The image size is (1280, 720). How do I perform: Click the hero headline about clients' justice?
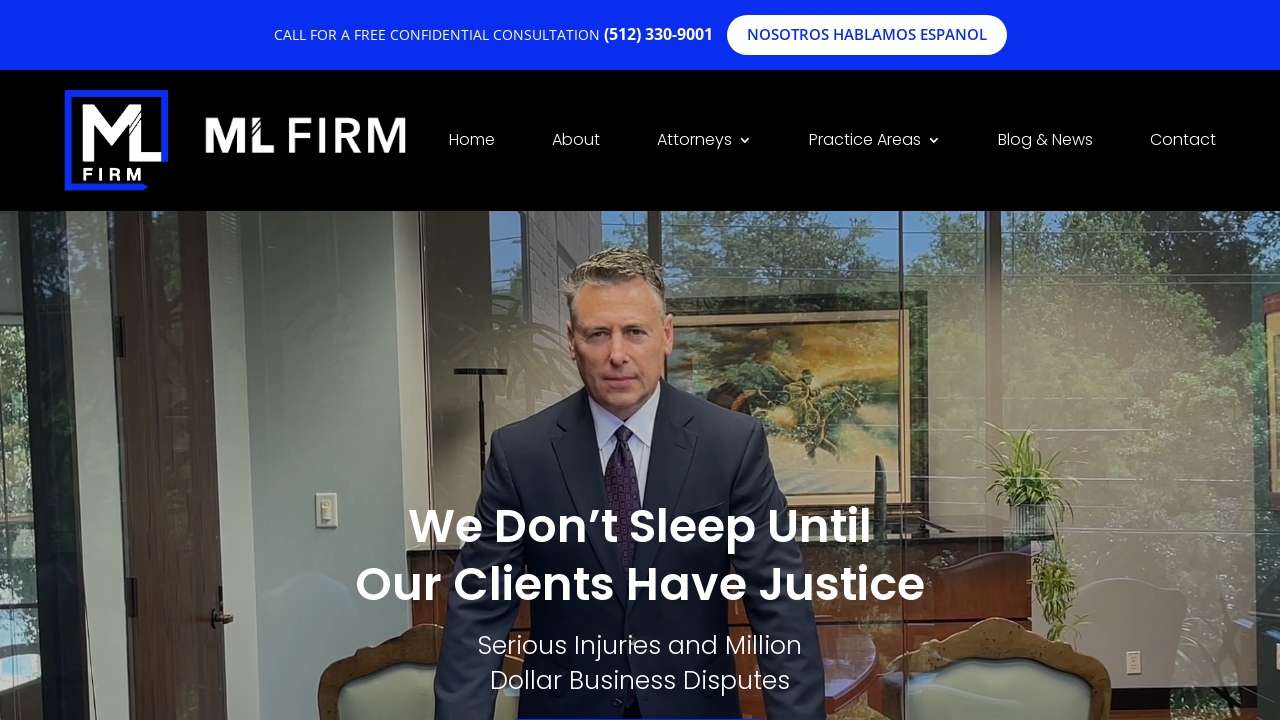coord(640,555)
